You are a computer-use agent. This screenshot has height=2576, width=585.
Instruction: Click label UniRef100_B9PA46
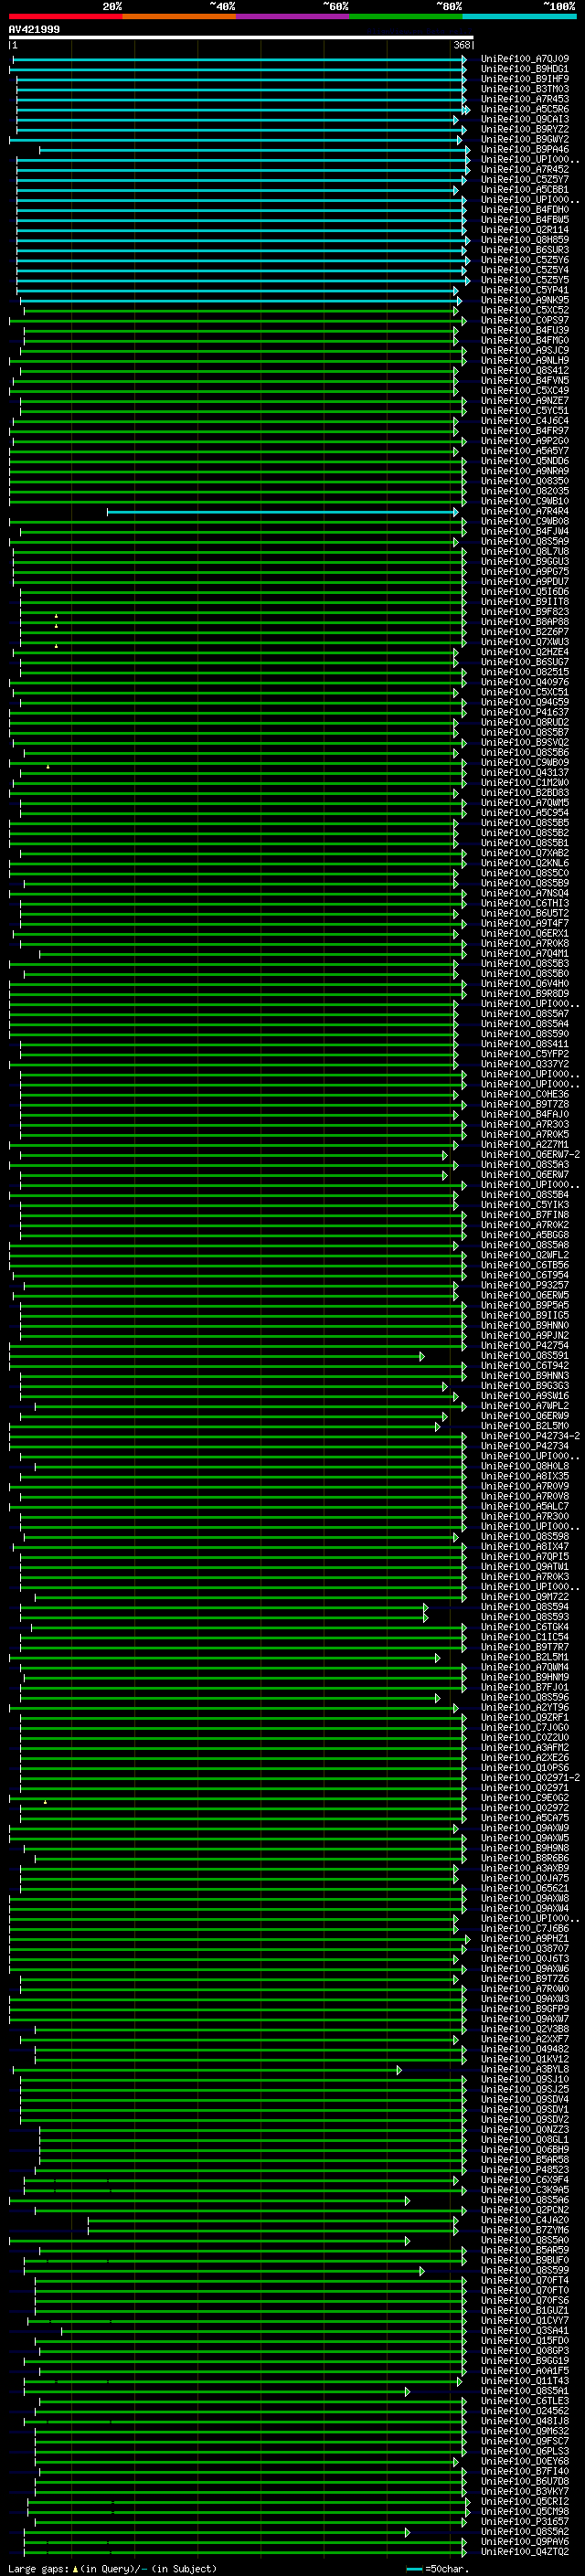(524, 150)
